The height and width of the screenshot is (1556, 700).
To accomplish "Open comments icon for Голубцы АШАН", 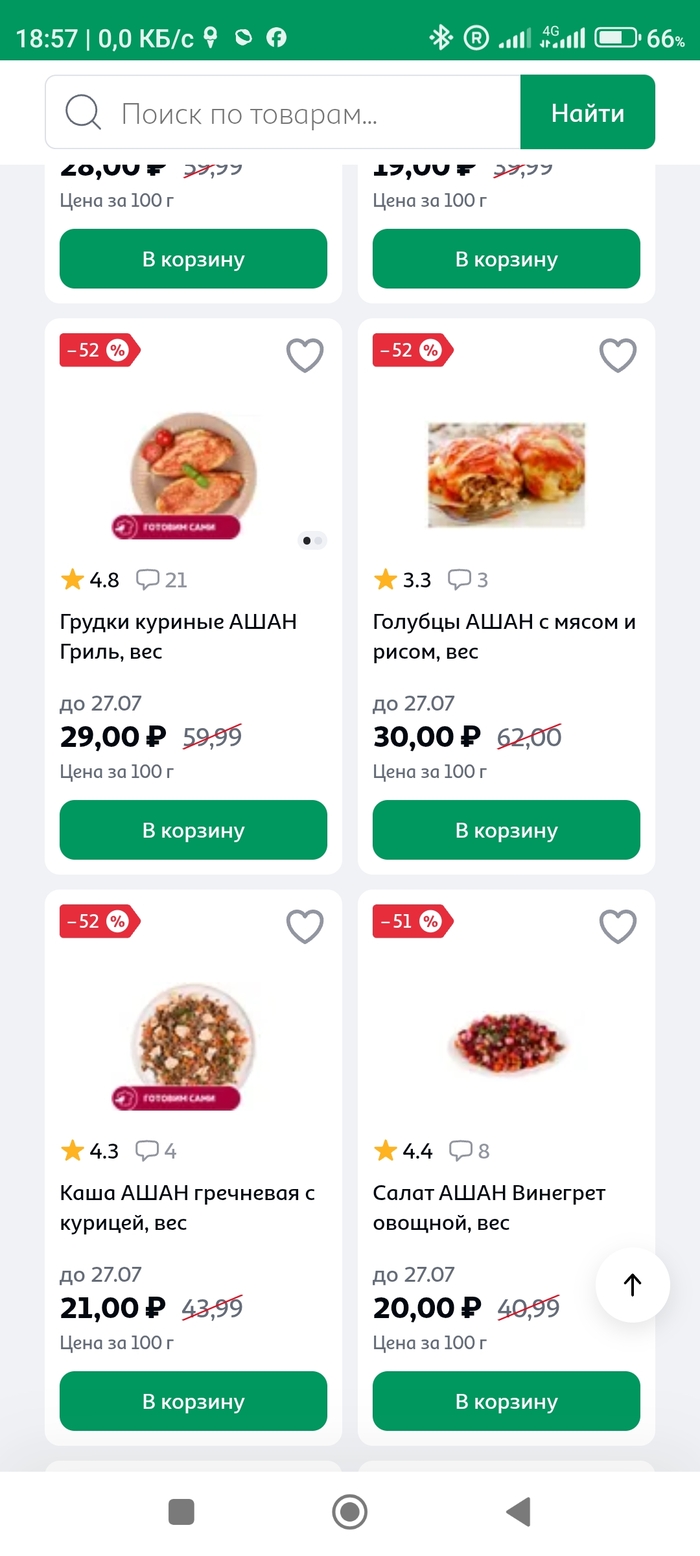I will click(460, 579).
